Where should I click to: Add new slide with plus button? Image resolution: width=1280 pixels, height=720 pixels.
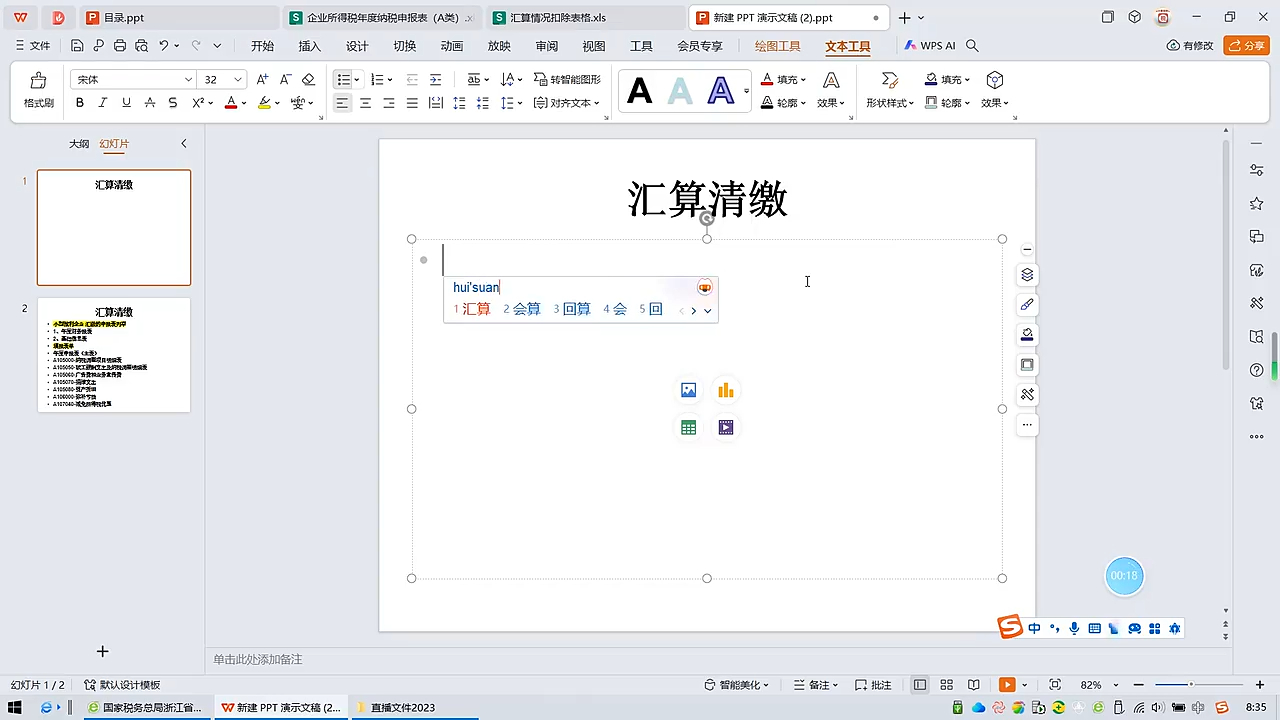pos(102,651)
